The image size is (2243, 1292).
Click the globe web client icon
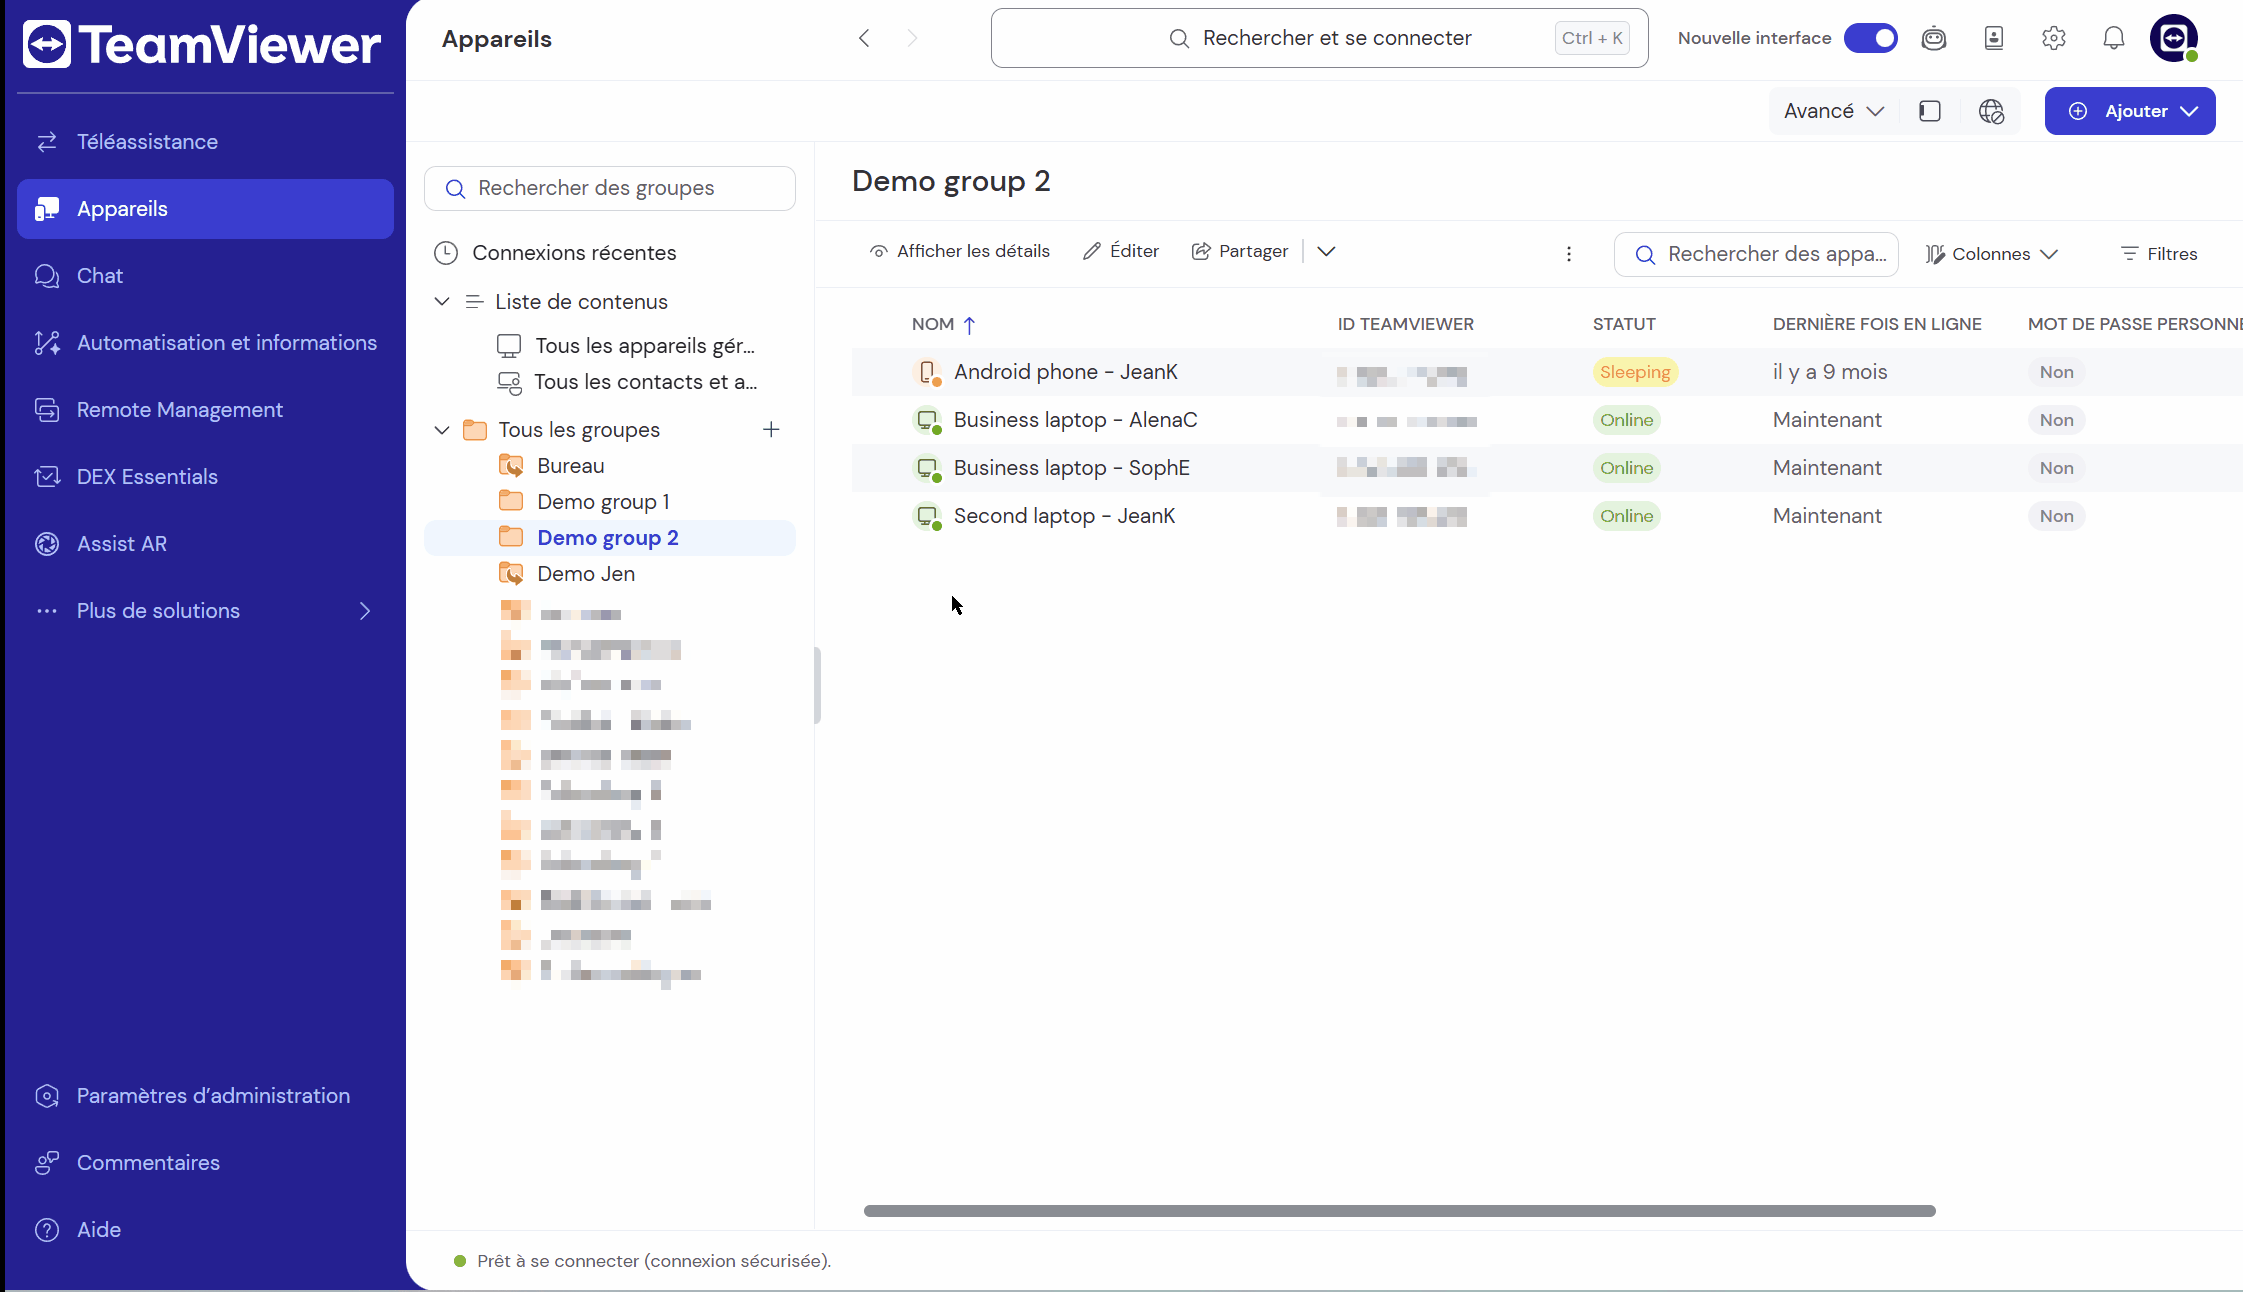point(1992,111)
